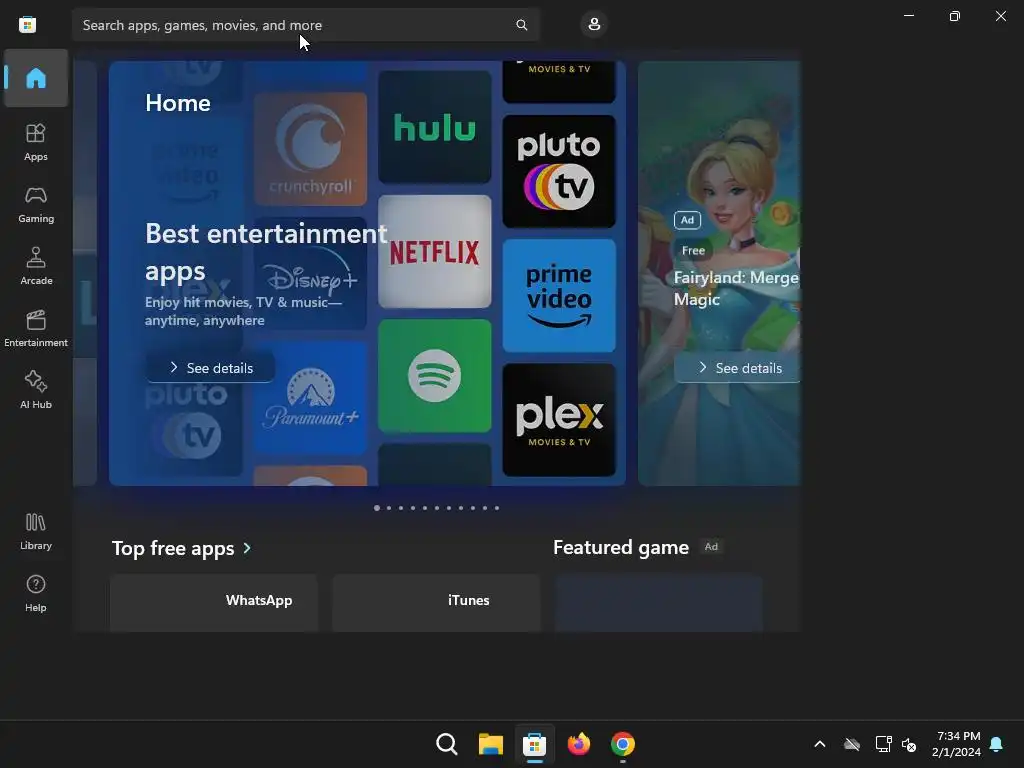Open the Apps section

(x=36, y=142)
